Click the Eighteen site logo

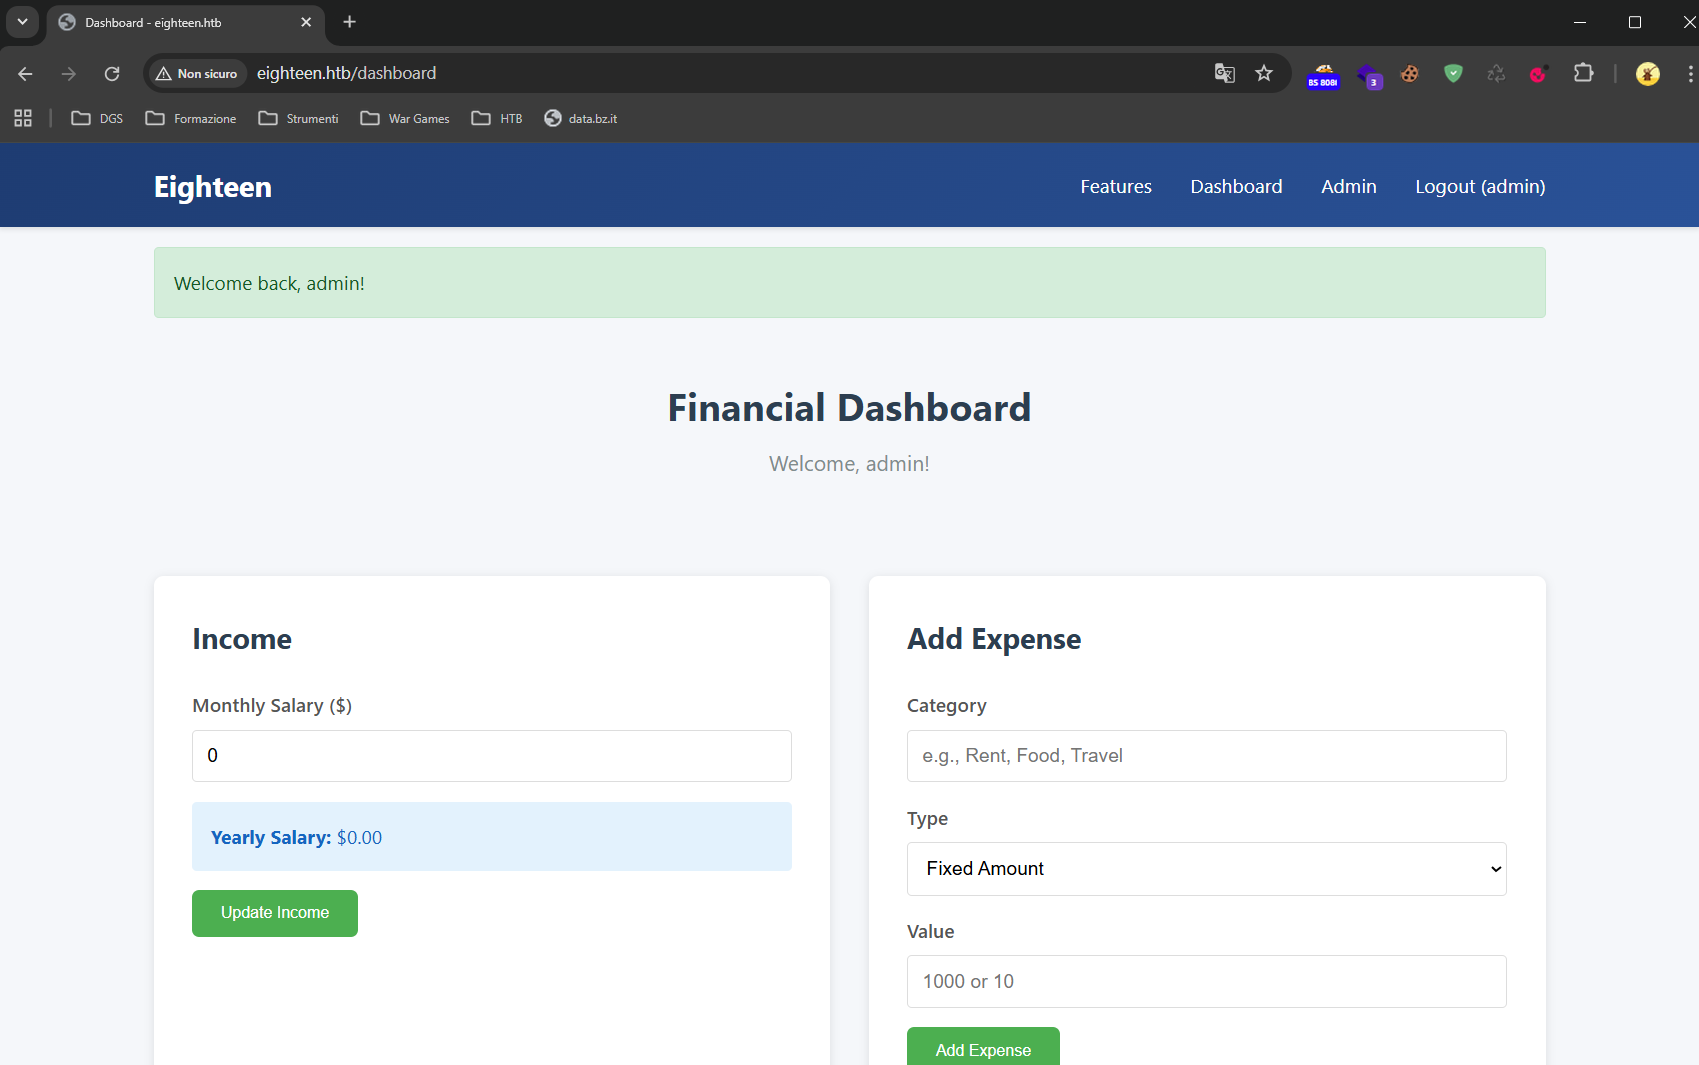(213, 187)
